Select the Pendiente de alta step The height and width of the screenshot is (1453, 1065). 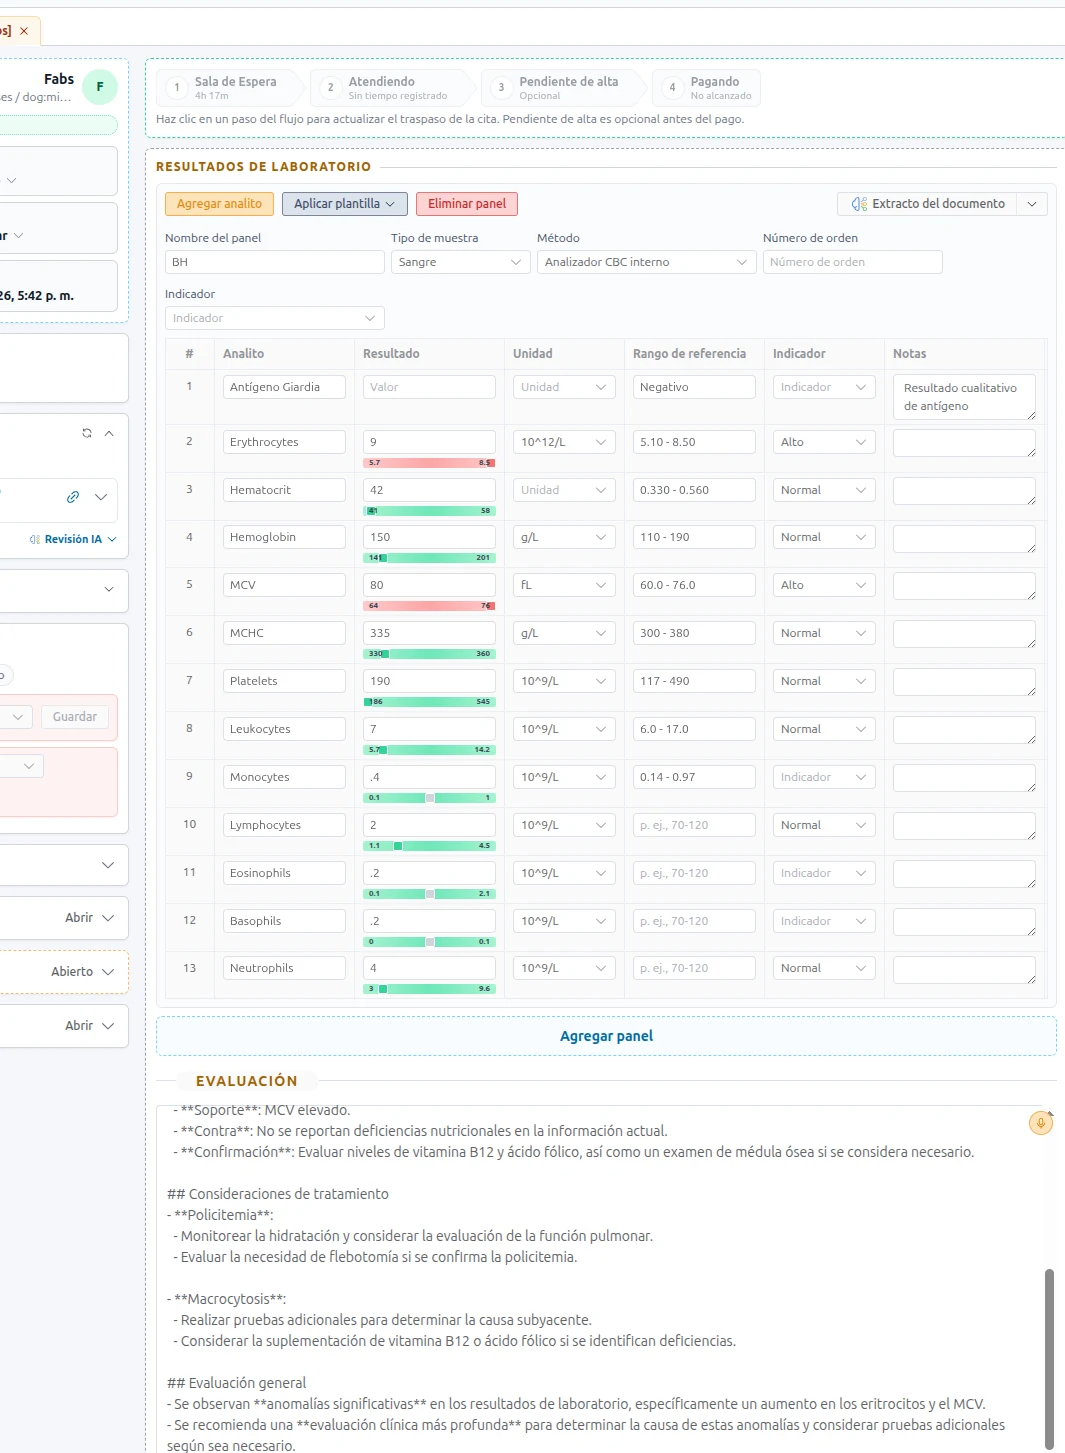pos(565,88)
